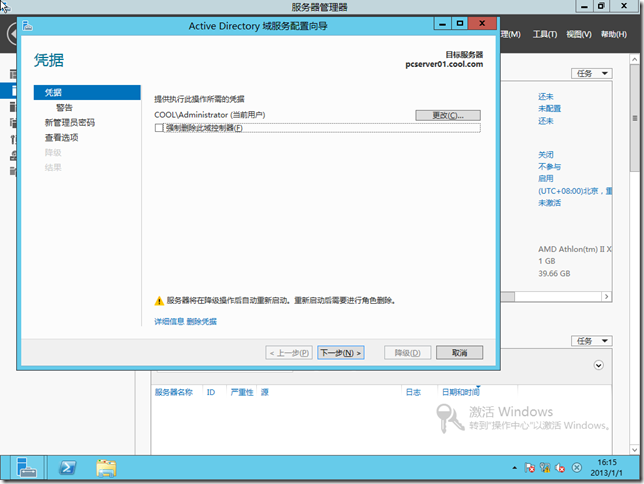
Task: Sort events by 日志 column
Action: click(413, 392)
